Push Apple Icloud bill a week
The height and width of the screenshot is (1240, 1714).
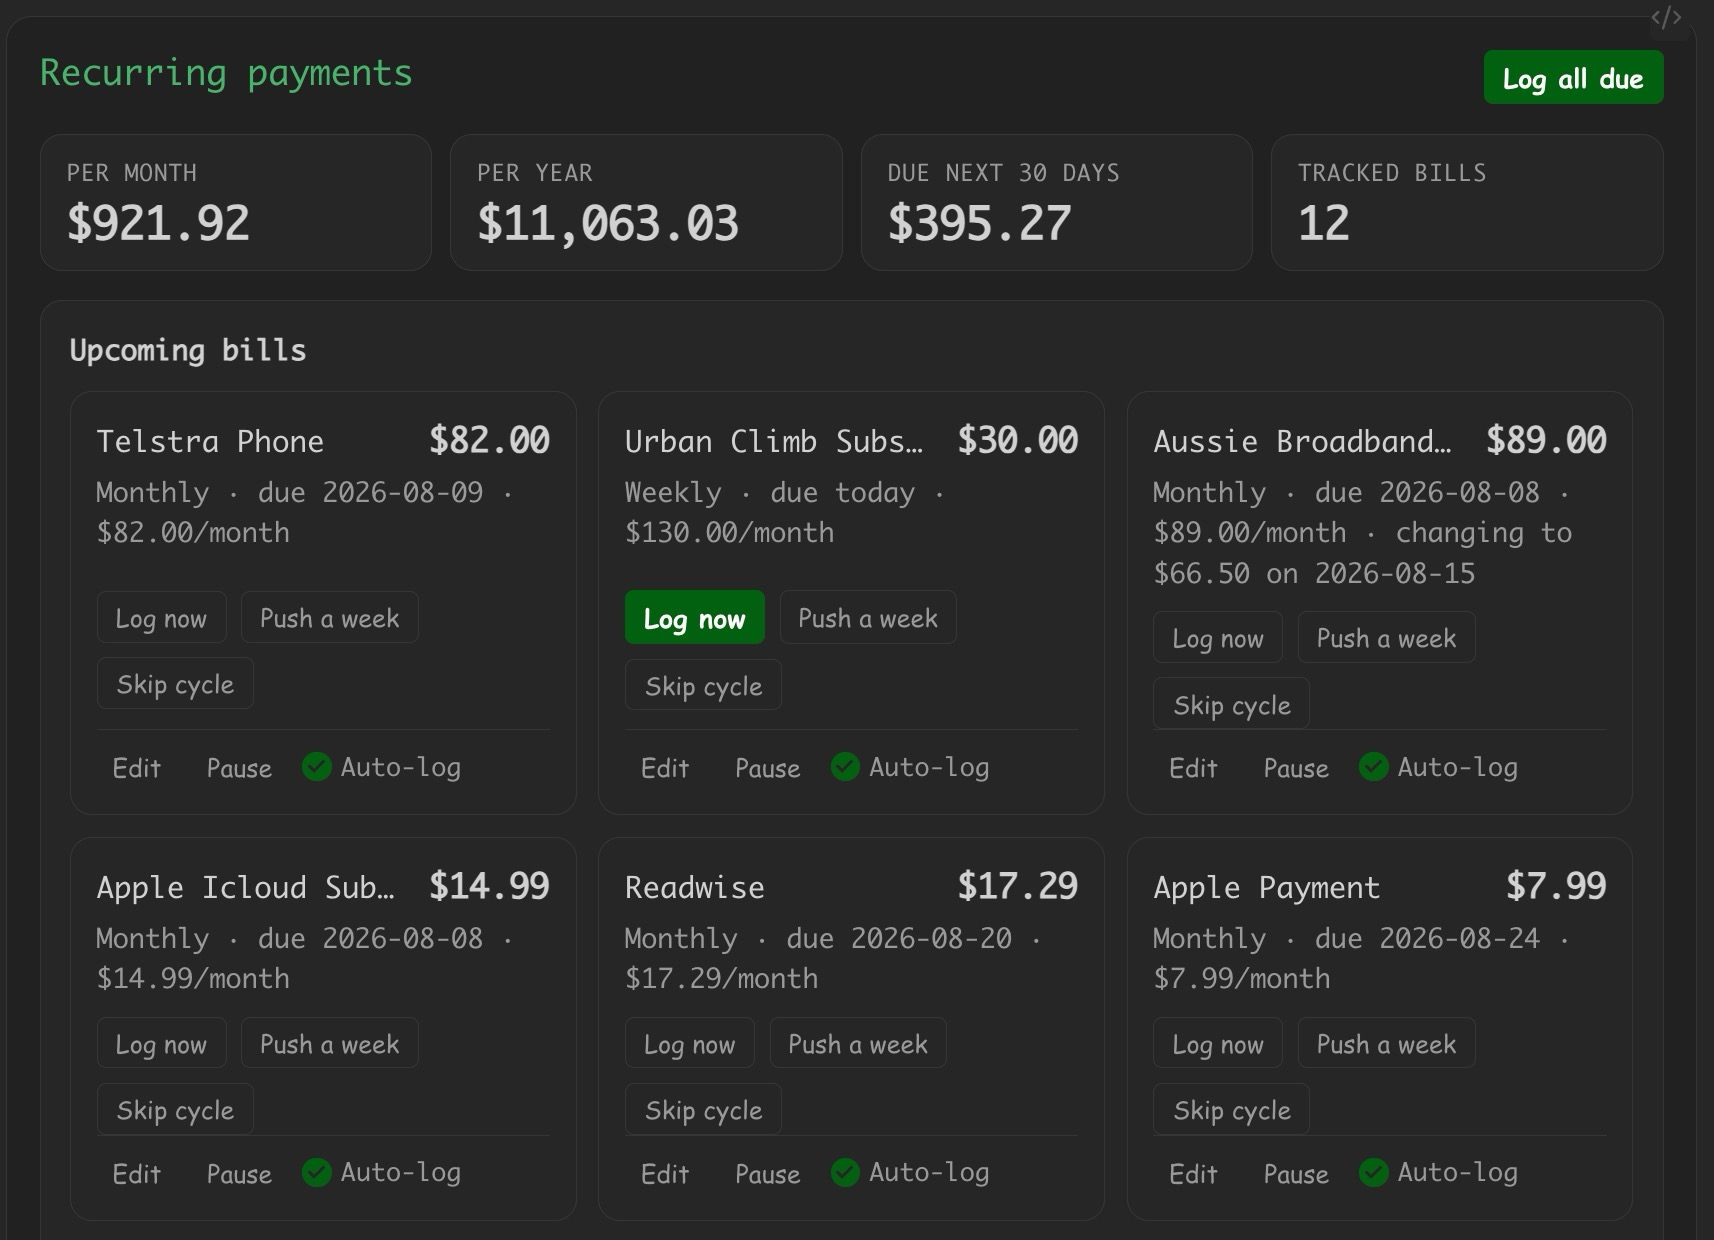click(x=329, y=1043)
